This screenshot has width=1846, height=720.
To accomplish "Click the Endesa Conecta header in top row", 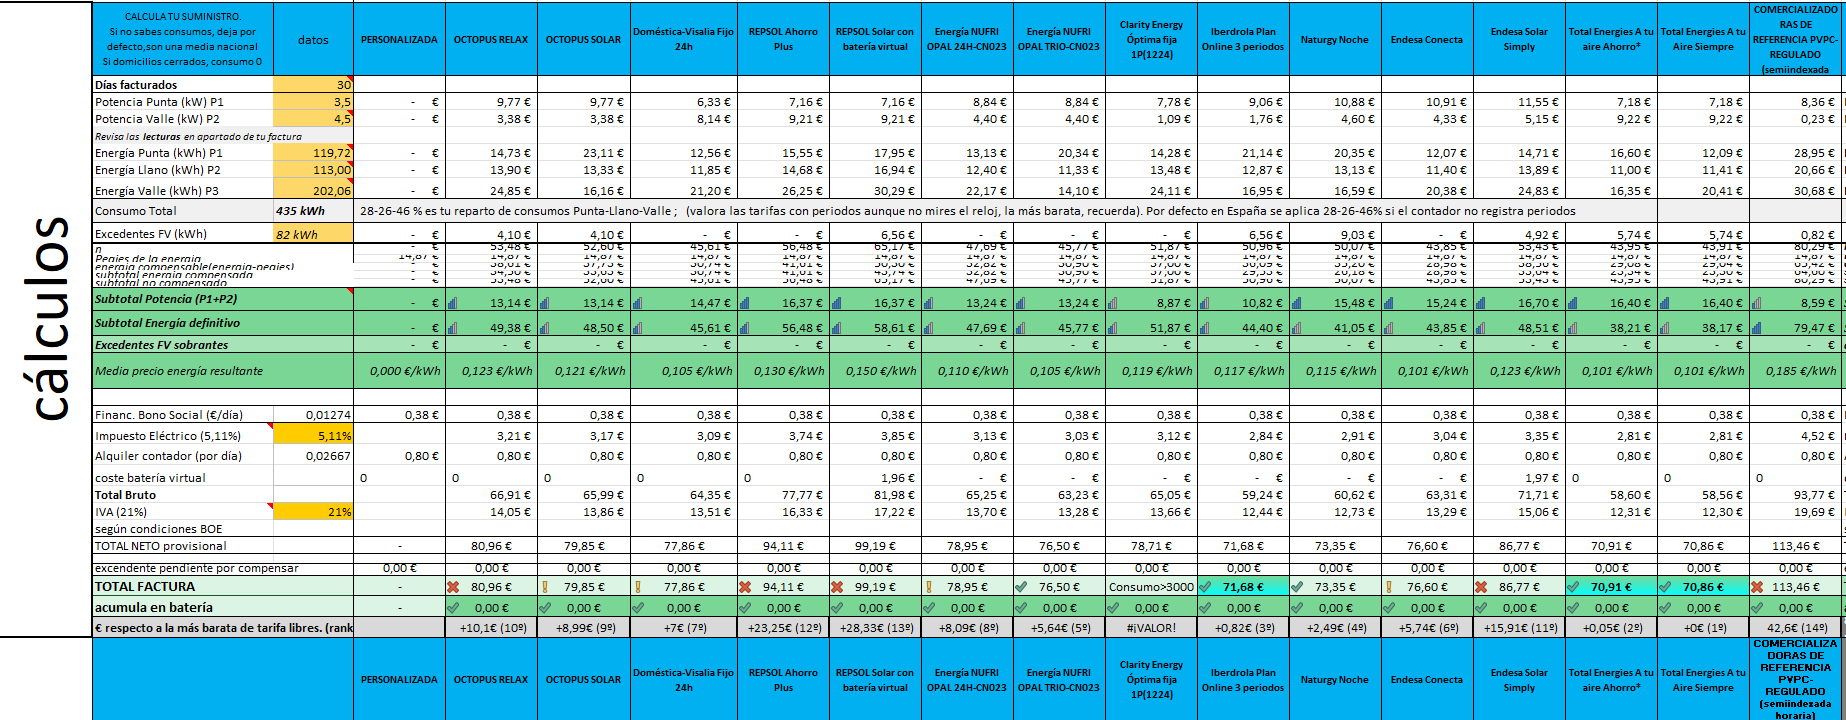I will [x=1427, y=40].
